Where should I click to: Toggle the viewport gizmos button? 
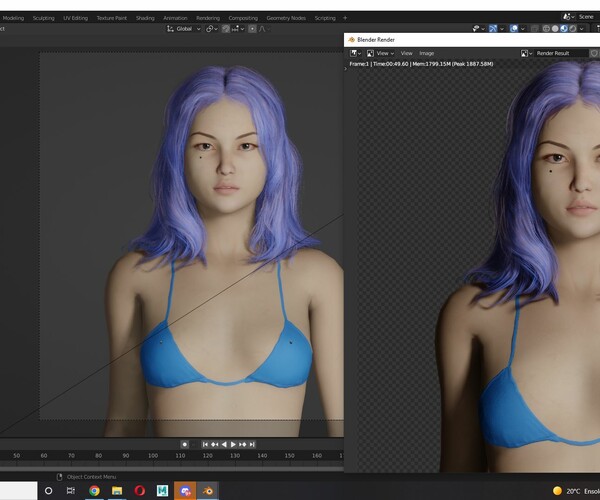point(493,29)
